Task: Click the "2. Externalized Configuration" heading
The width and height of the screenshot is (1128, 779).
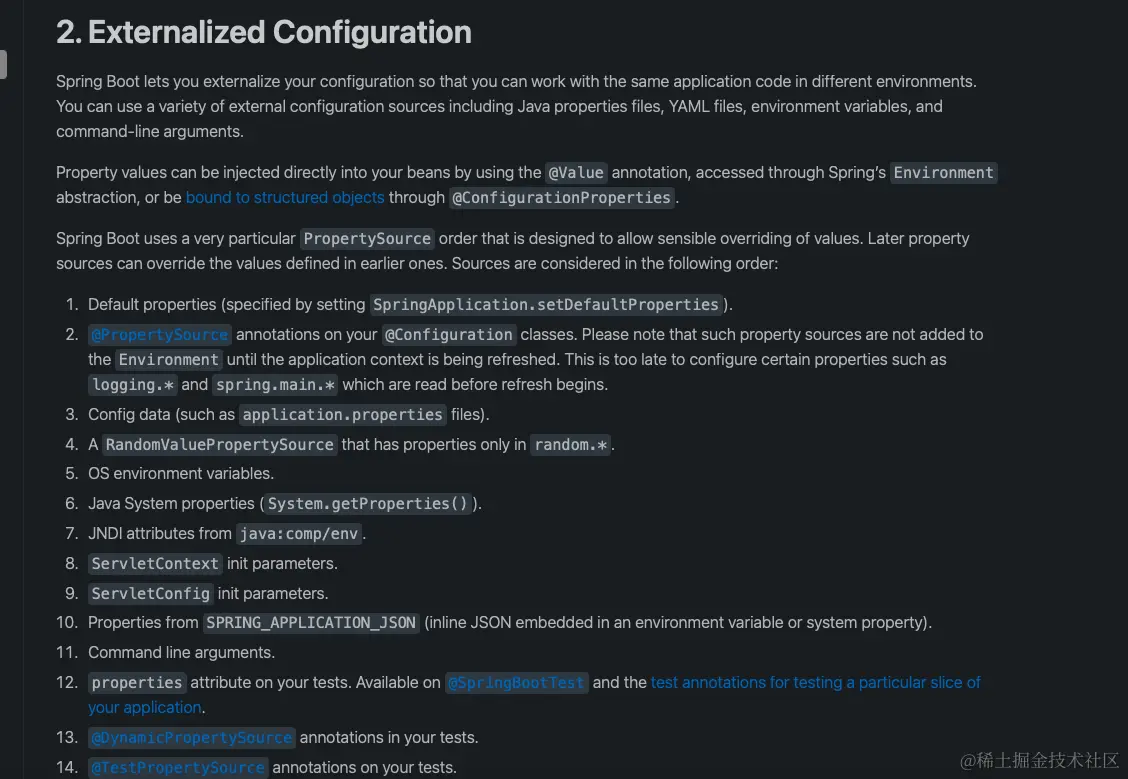Action: (x=264, y=33)
